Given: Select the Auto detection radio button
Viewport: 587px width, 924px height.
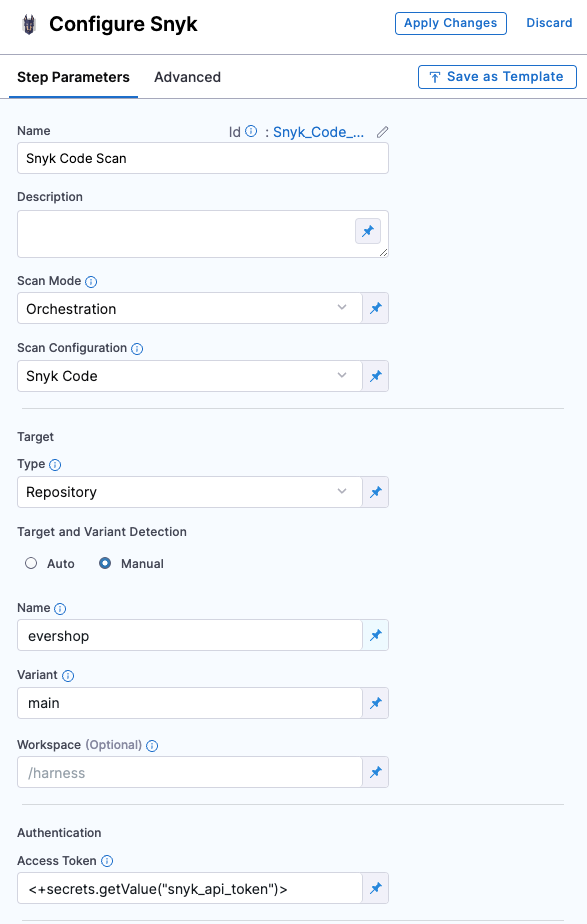Looking at the screenshot, I should [31, 563].
